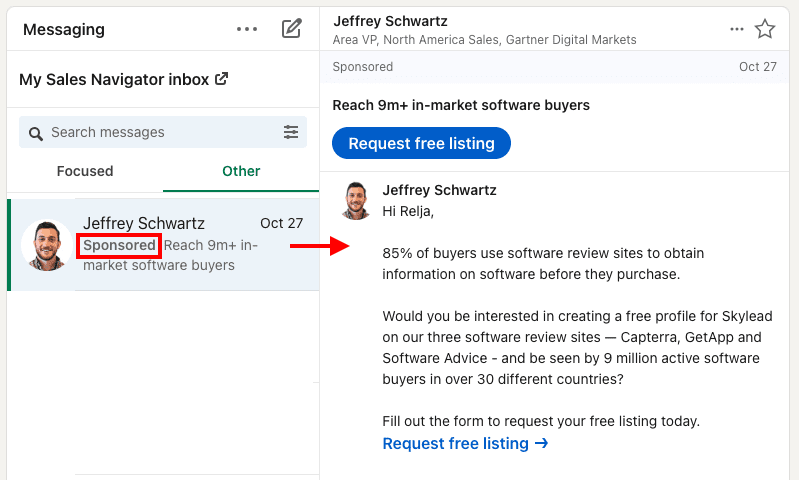This screenshot has height=480, width=799.
Task: Click the magnifier icon in Search messages
Action: coord(36,134)
